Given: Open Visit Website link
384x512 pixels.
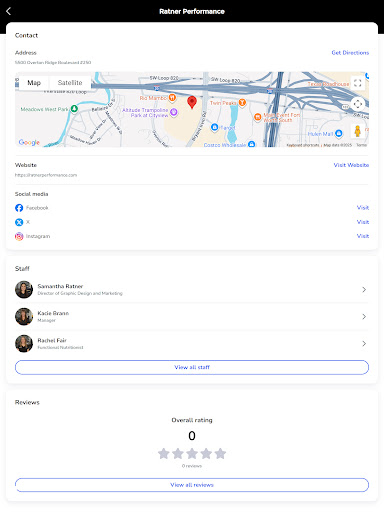Looking at the screenshot, I should (x=351, y=165).
